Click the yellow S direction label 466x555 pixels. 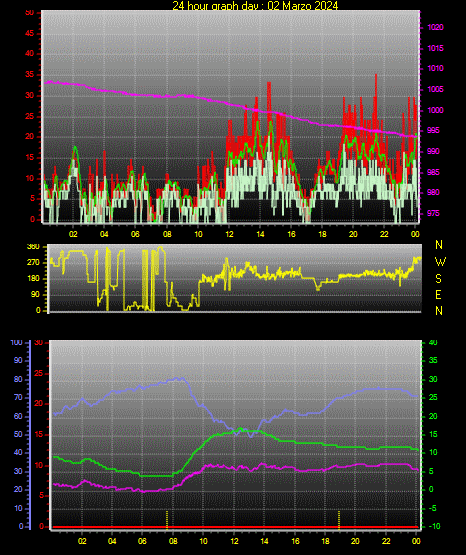point(438,279)
